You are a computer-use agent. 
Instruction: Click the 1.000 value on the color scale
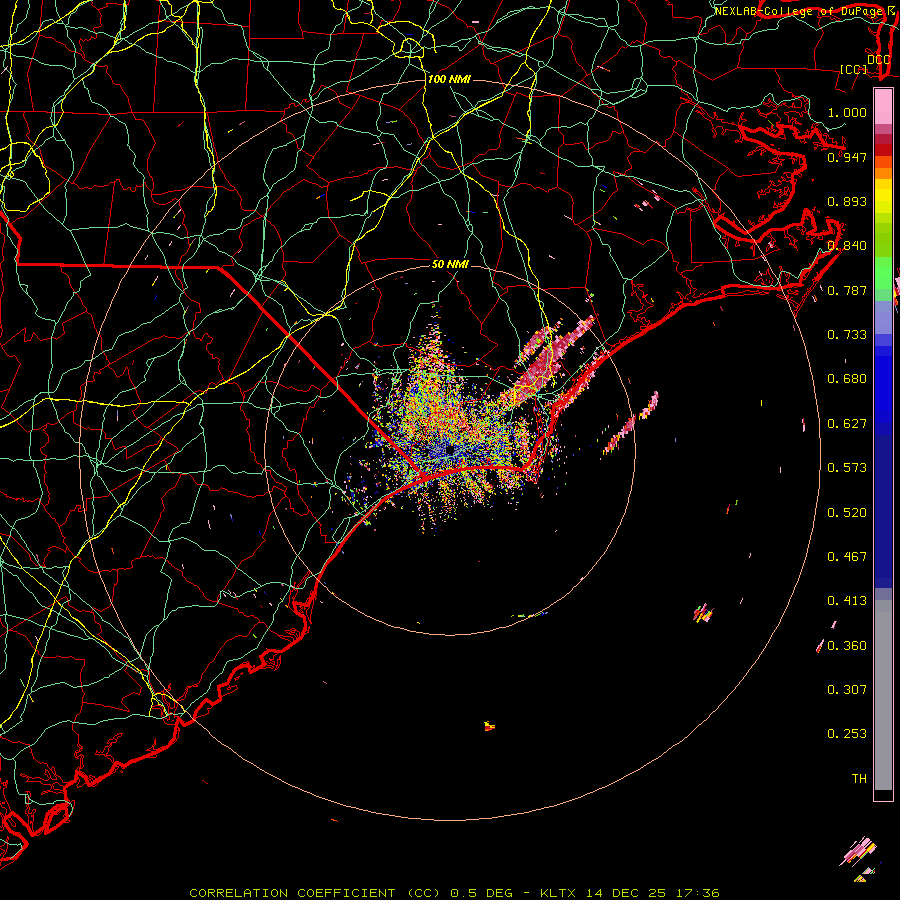pyautogui.click(x=847, y=112)
